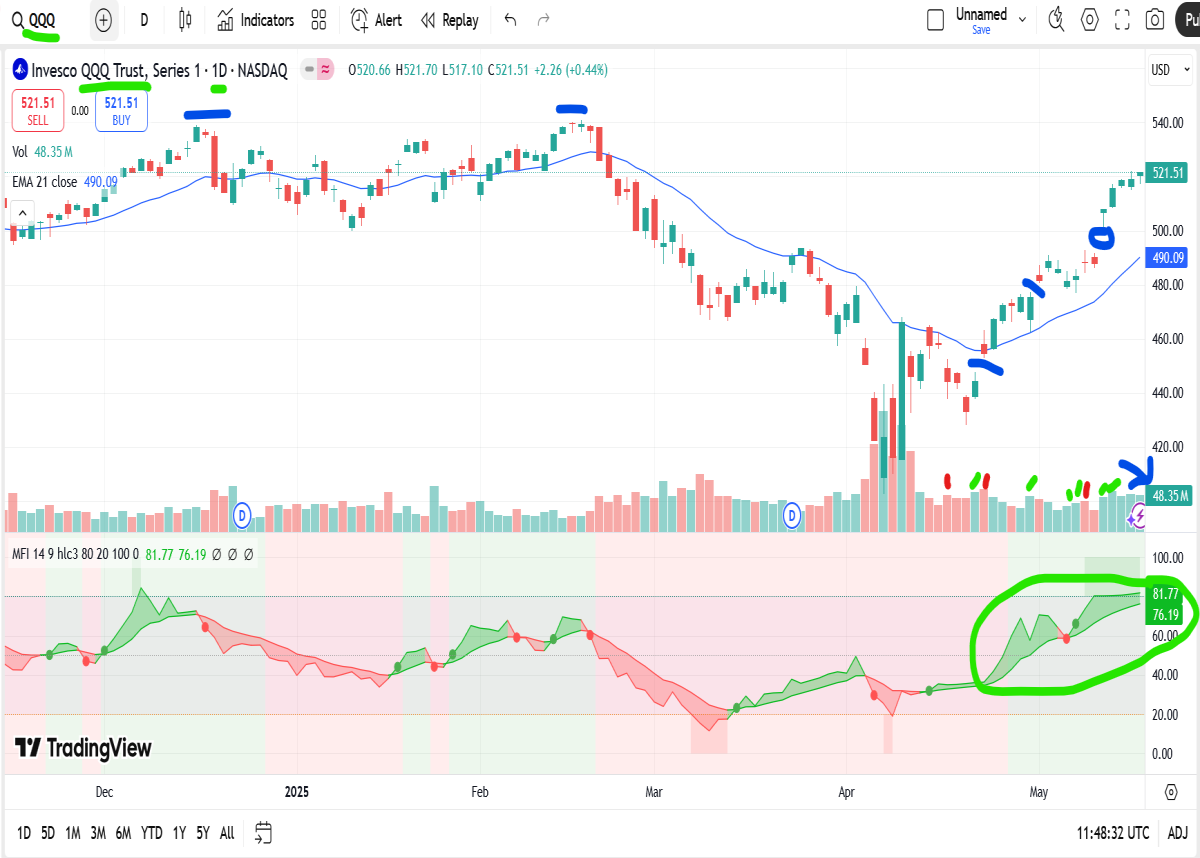Click the 81.77 MFI value label
The image size is (1200, 858).
tap(1167, 594)
